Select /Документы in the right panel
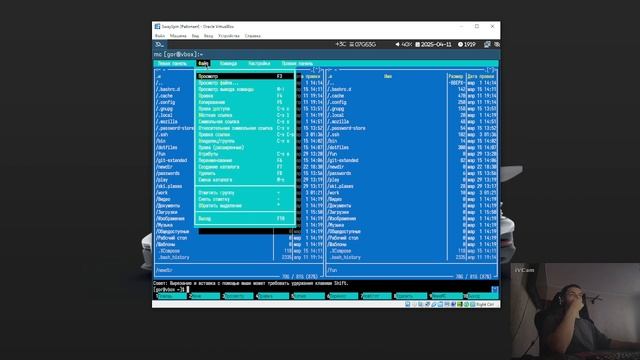This screenshot has width=640, height=360. tap(340, 206)
